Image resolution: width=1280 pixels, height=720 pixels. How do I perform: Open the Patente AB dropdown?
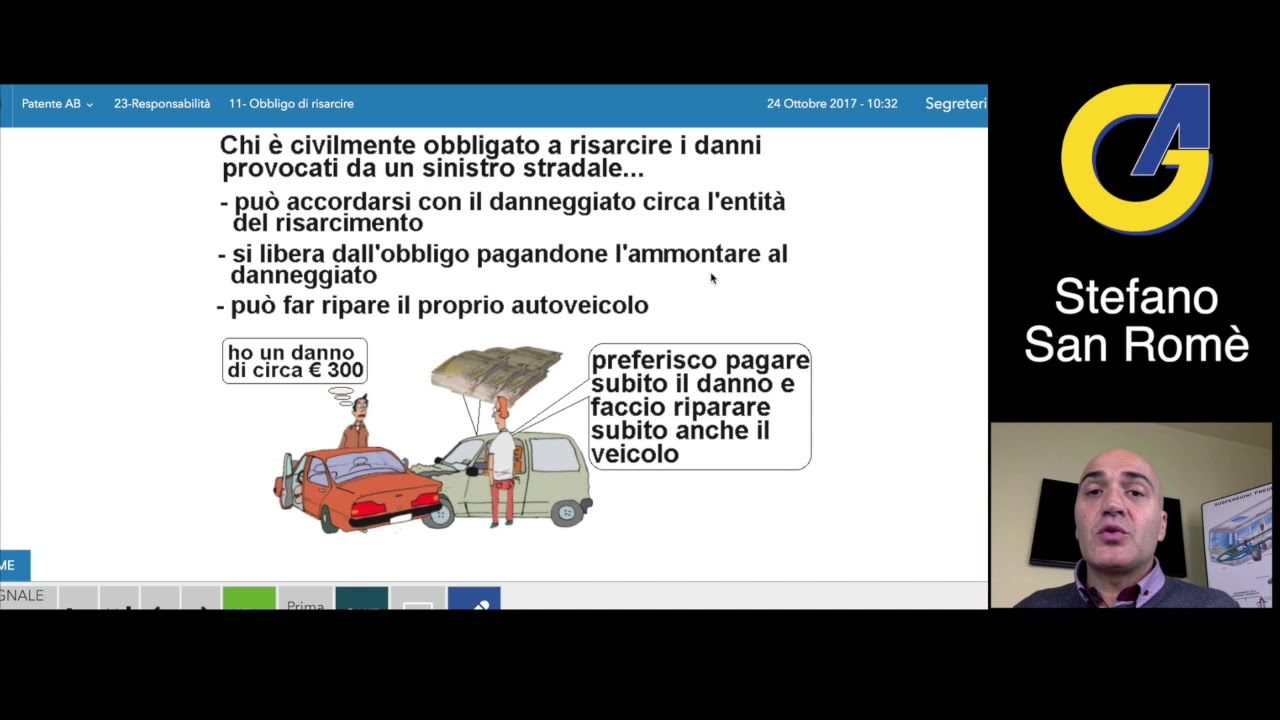(57, 104)
